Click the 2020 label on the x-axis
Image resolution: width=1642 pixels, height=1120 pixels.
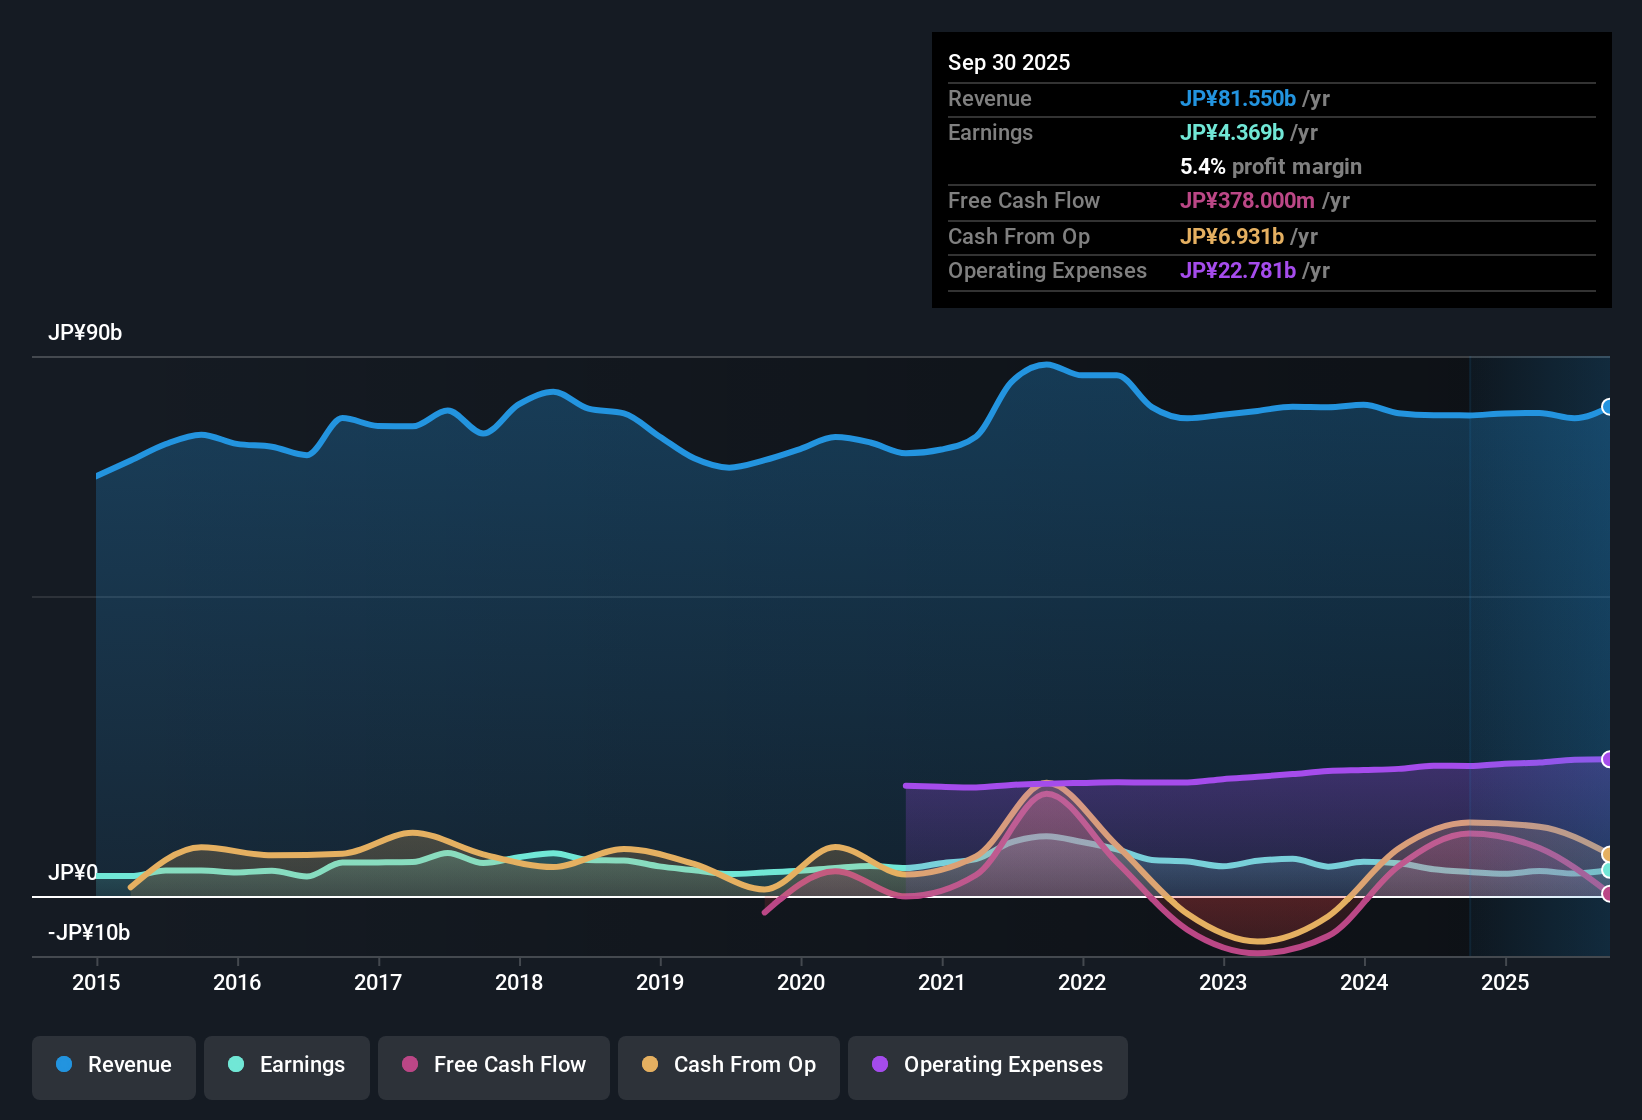click(801, 983)
